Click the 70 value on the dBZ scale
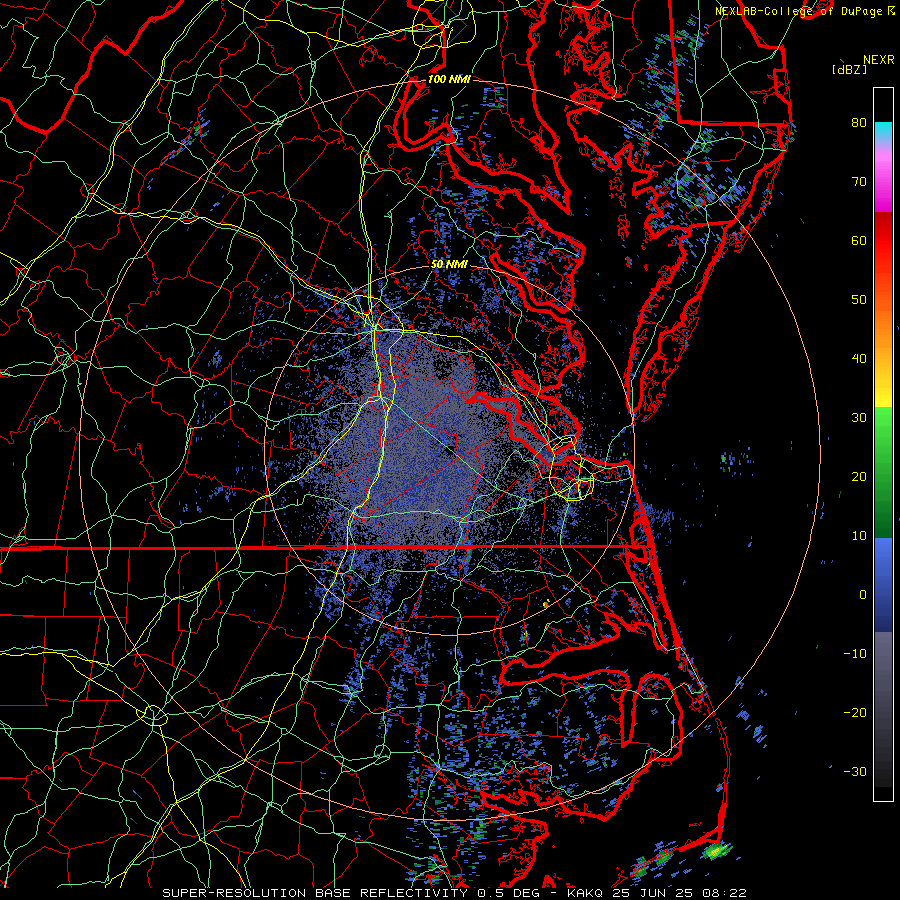900x900 pixels. [x=859, y=182]
